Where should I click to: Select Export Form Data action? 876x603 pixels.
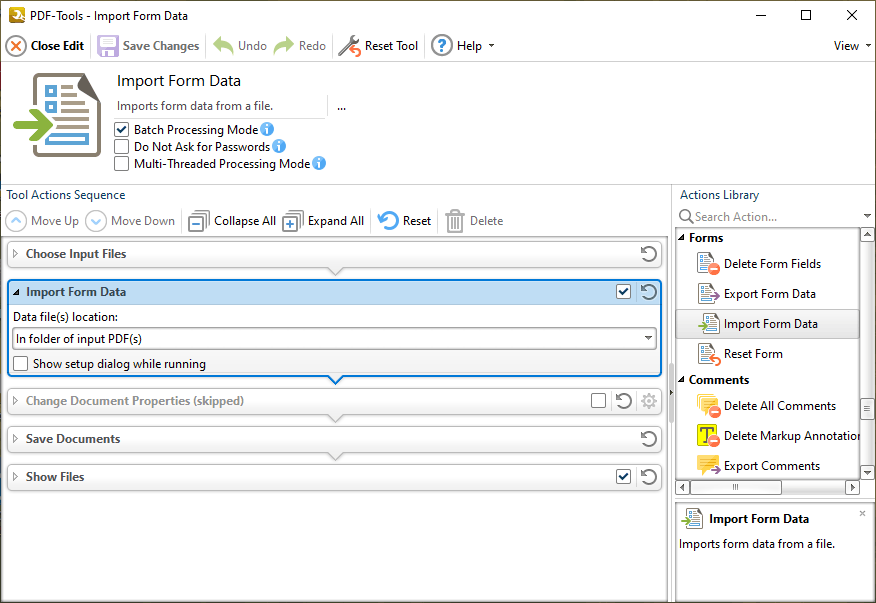(x=768, y=294)
